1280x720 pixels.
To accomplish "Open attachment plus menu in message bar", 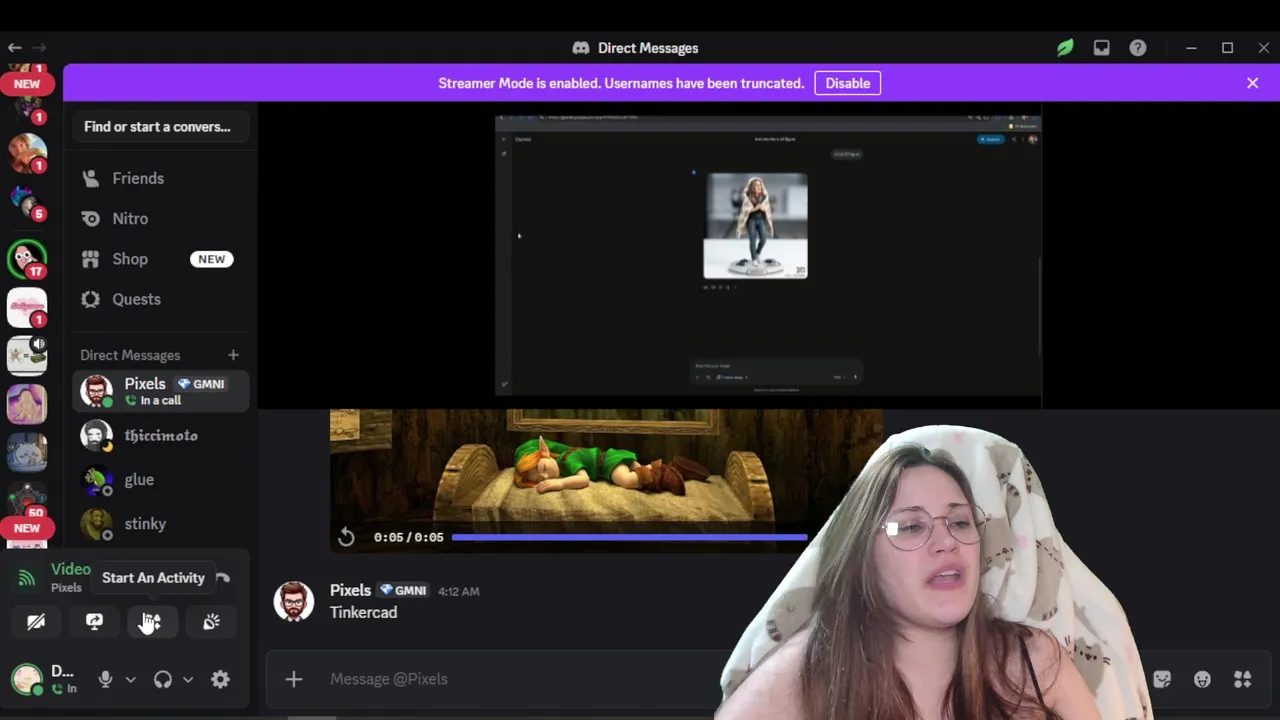I will coord(294,679).
